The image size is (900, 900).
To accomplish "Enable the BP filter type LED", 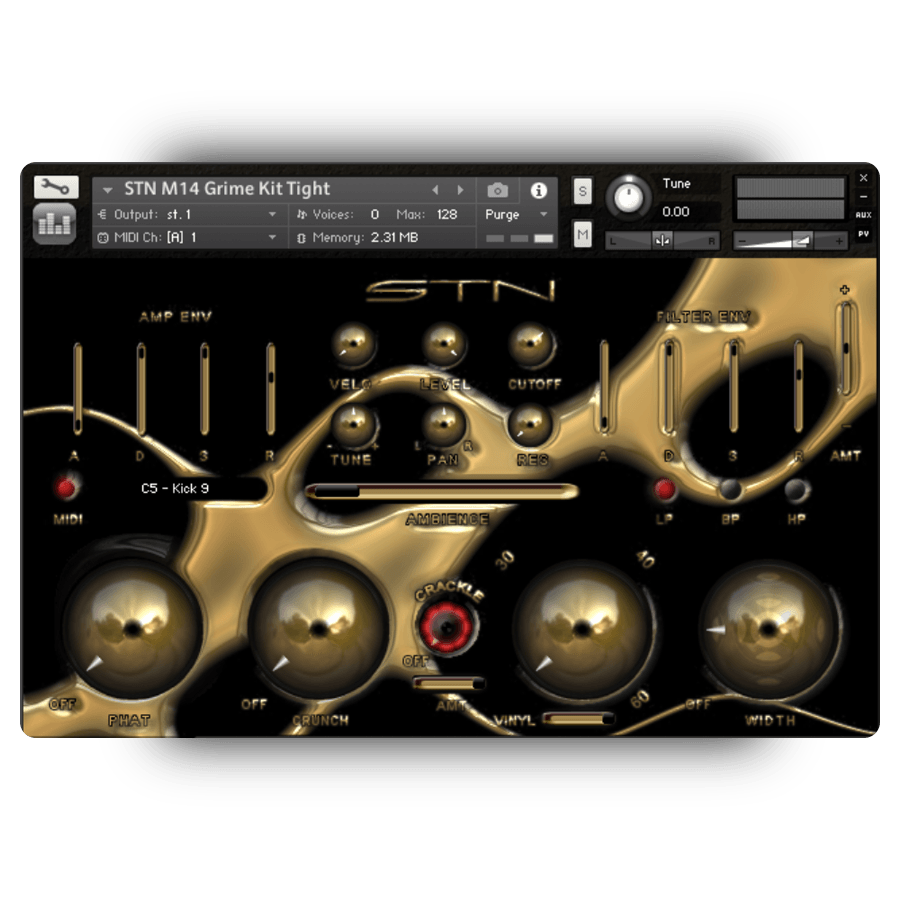I will click(x=730, y=489).
